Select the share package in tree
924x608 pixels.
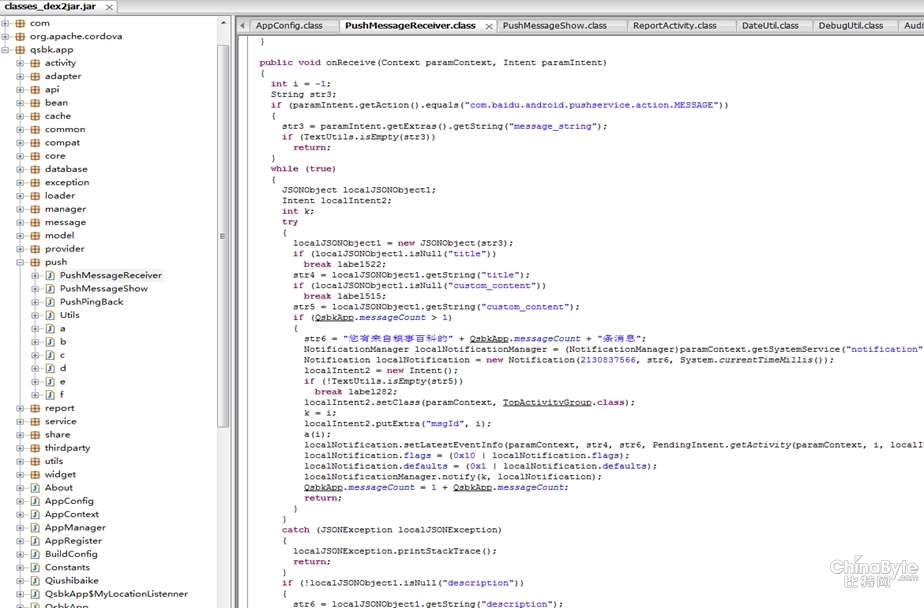point(57,435)
